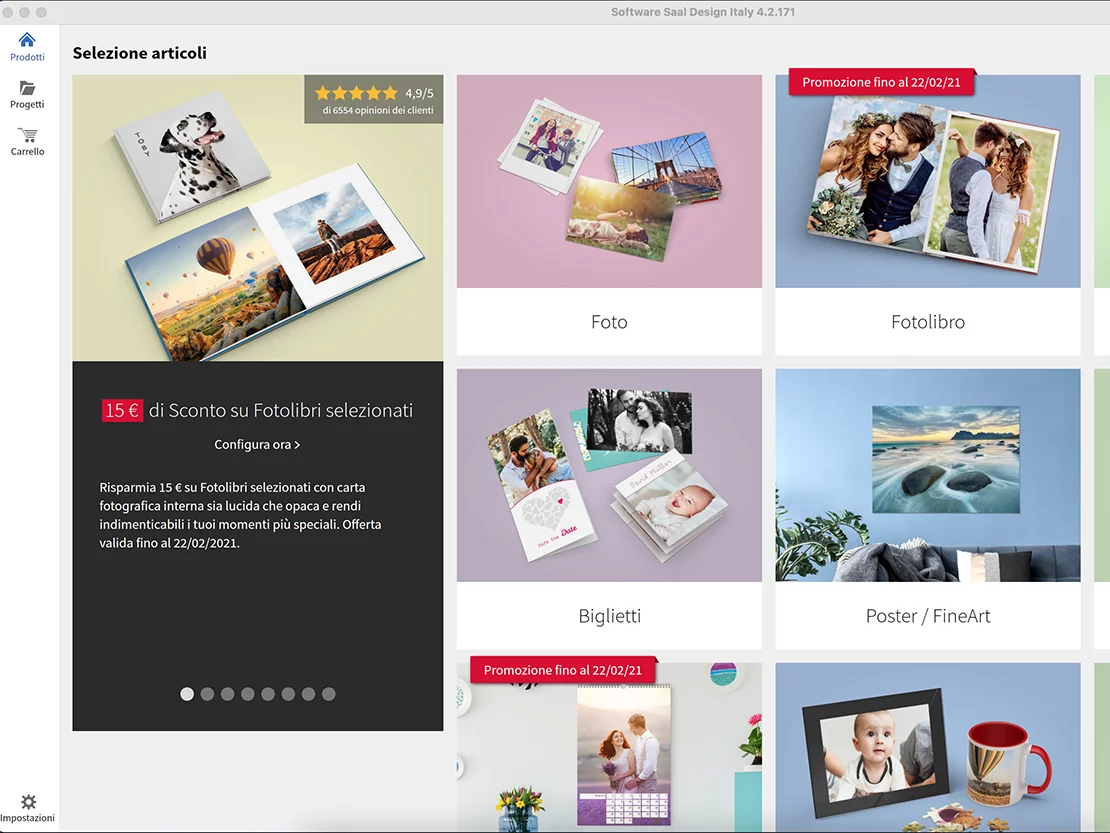
Task: Click the di Sconto su Fotolibri selezionati headline
Action: click(281, 410)
